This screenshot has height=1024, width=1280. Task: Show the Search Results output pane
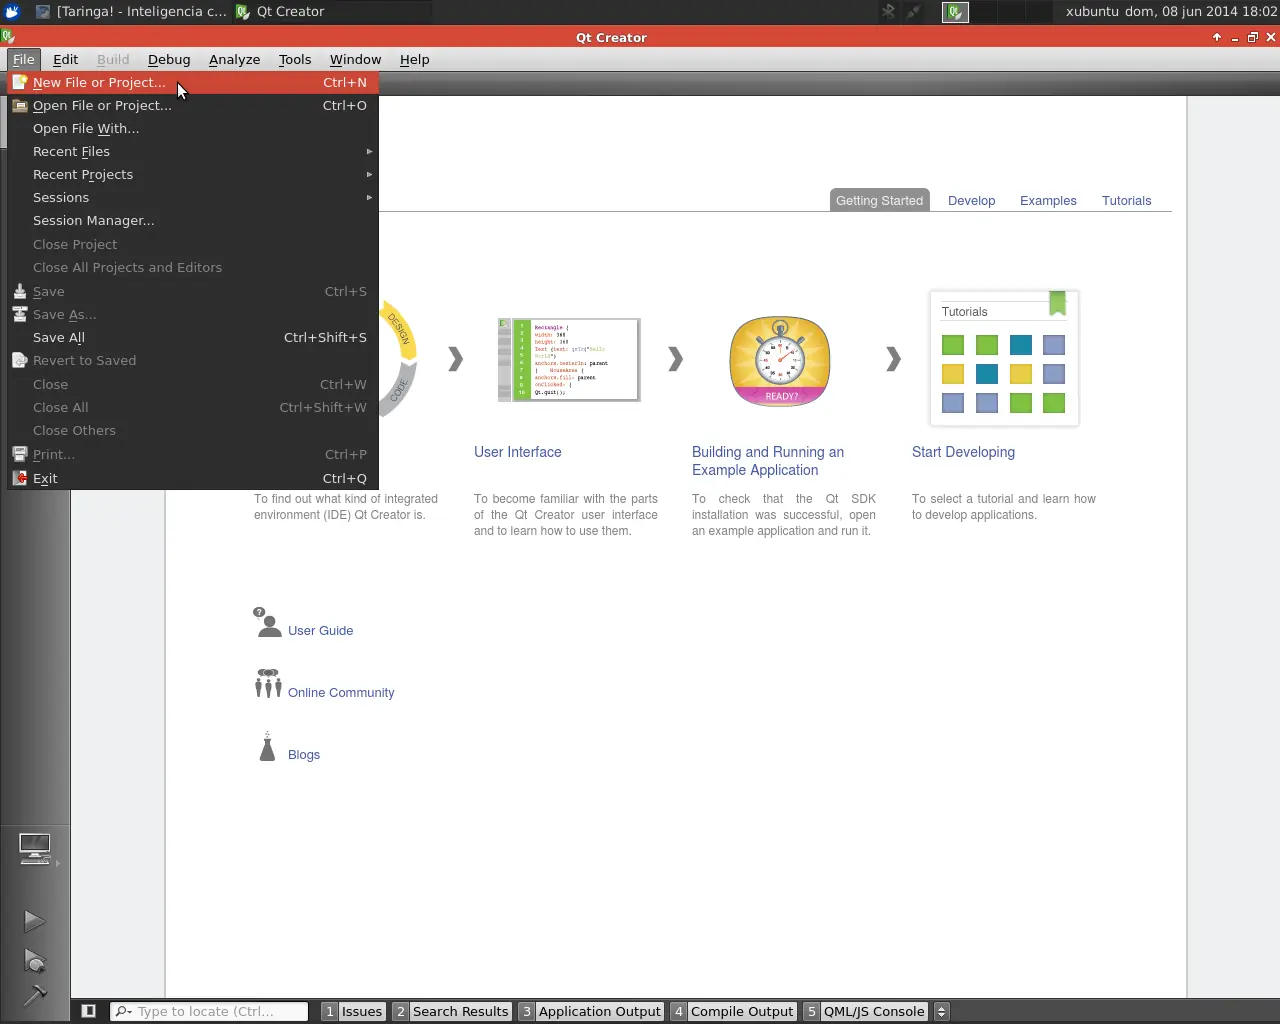451,1011
